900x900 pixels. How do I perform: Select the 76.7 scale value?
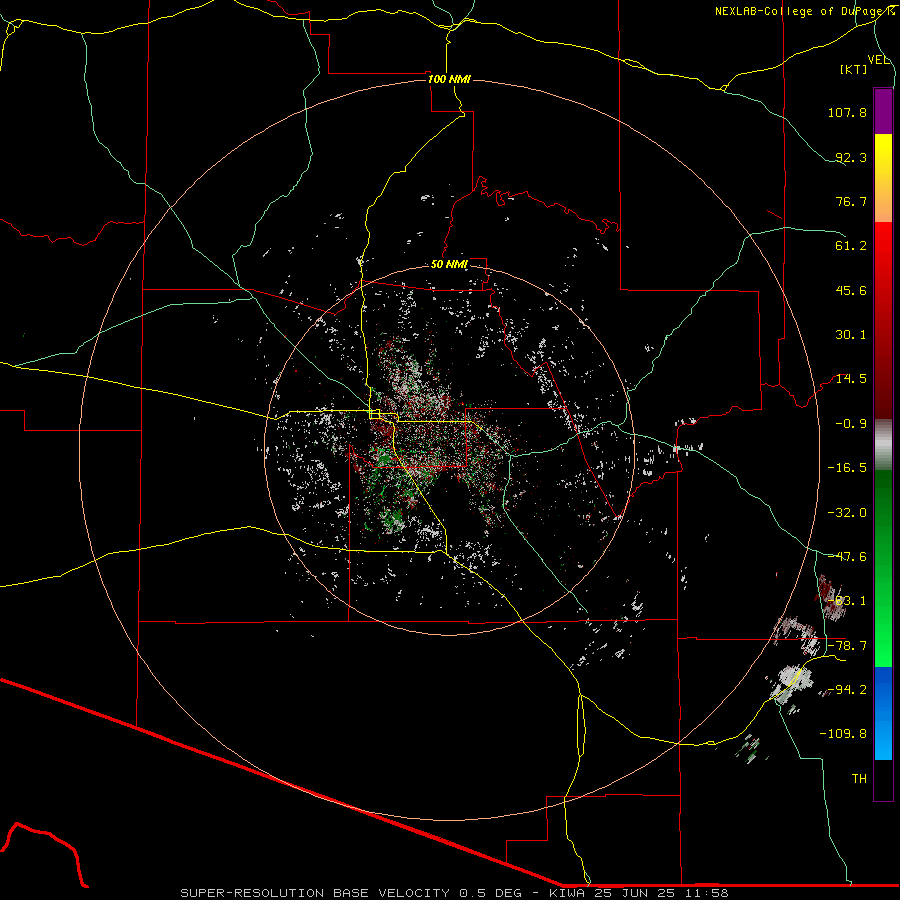[x=851, y=201]
